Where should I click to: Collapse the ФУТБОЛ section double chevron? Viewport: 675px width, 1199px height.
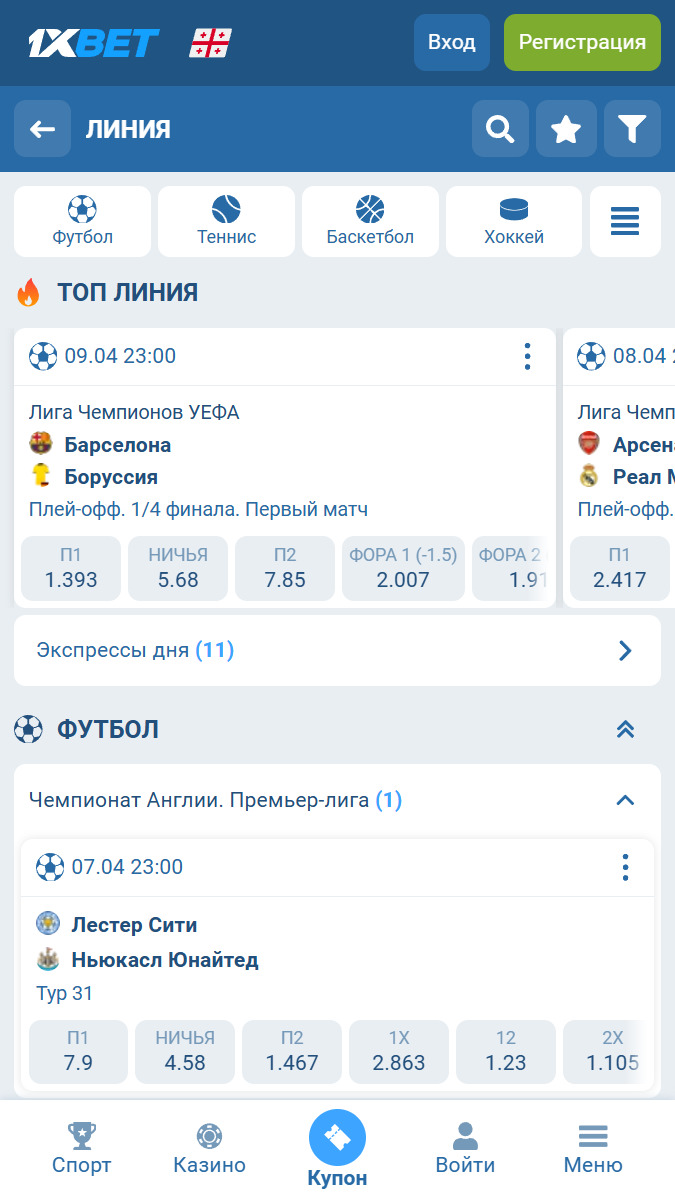(x=625, y=729)
